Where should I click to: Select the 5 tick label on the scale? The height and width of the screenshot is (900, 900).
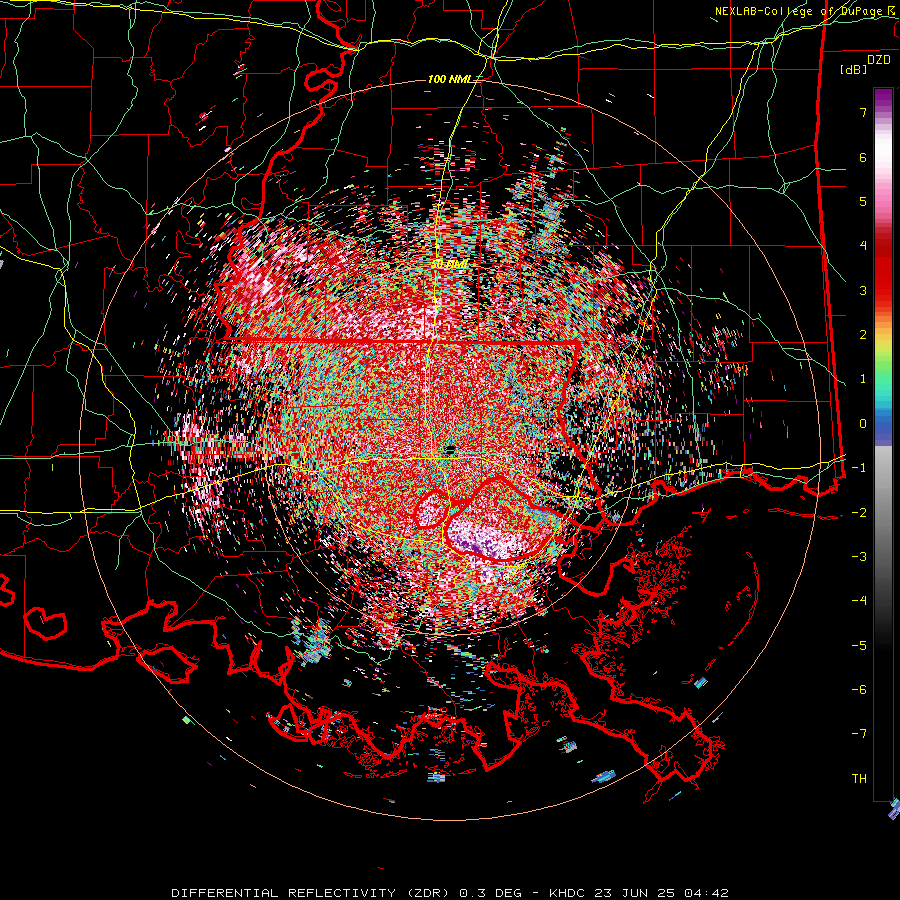coord(863,201)
